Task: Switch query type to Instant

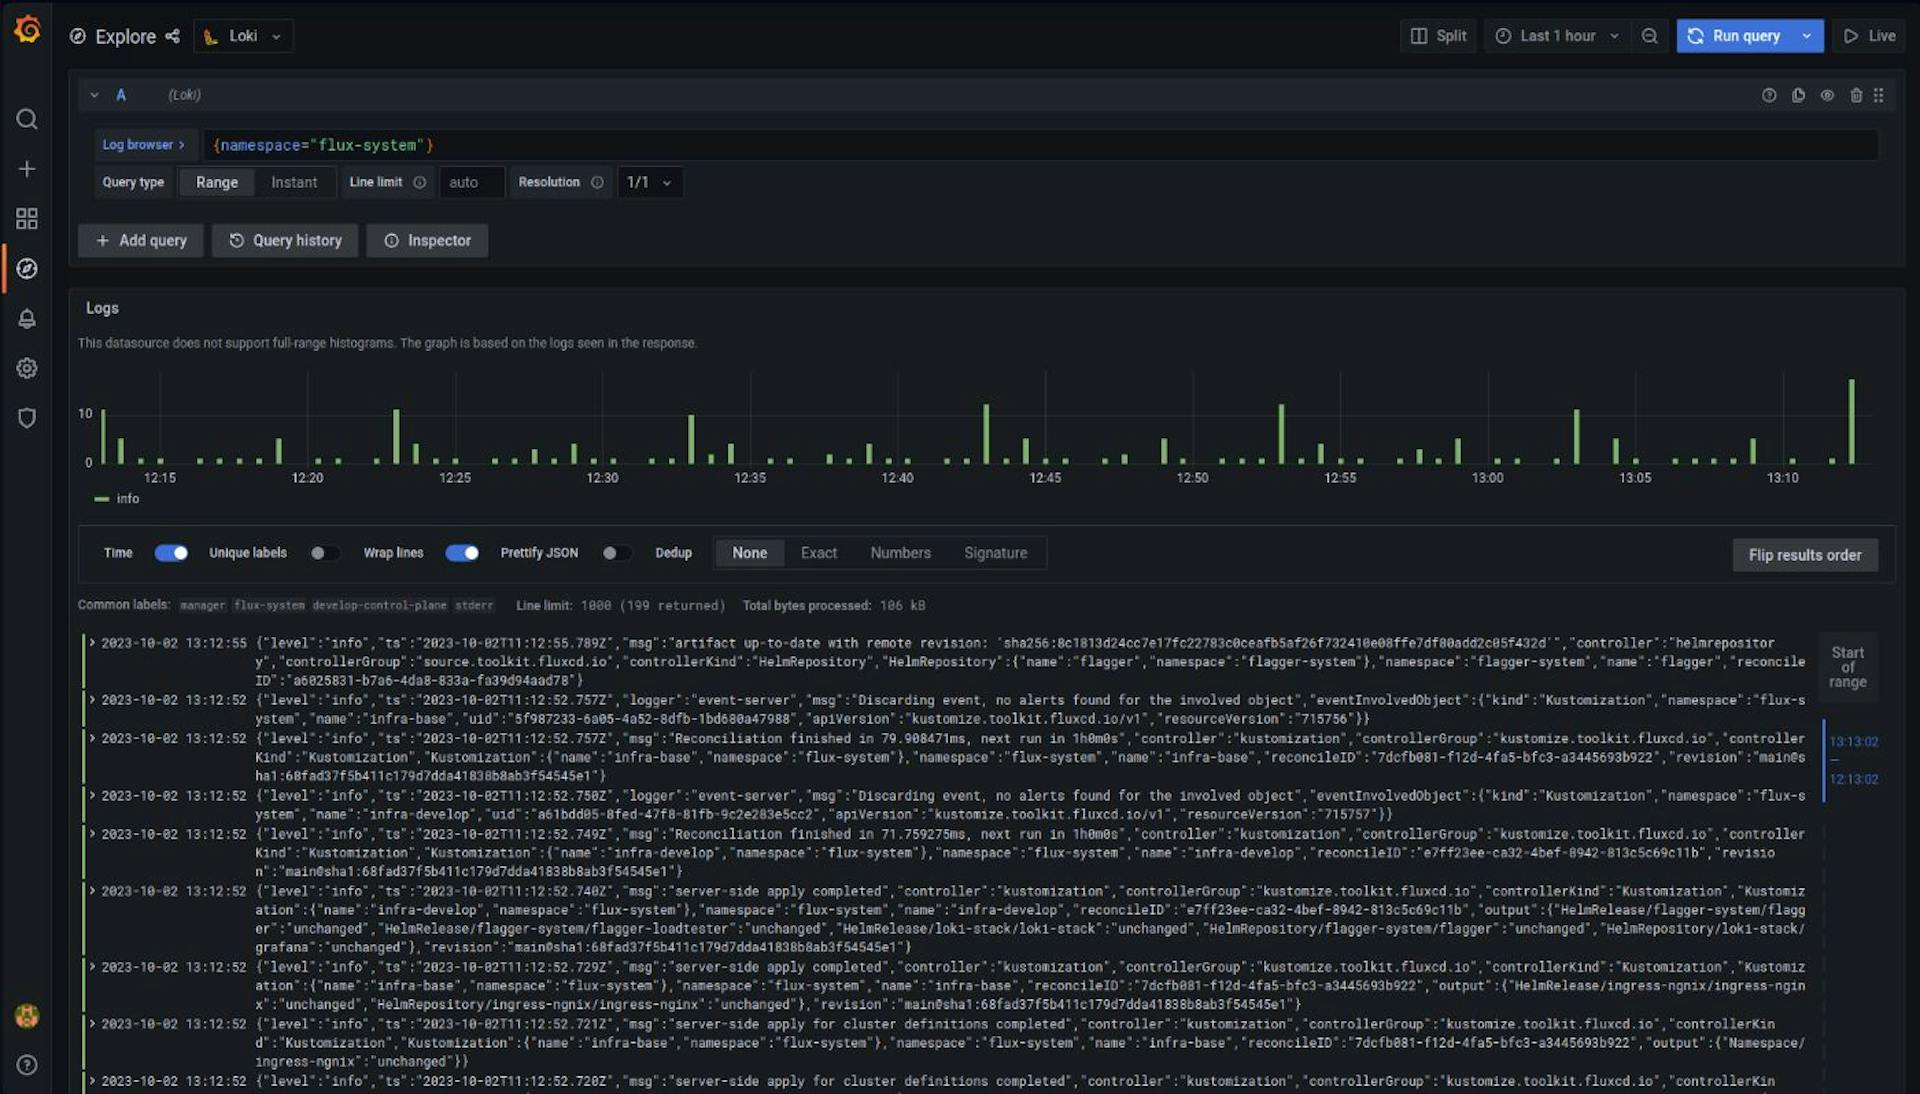Action: [x=294, y=182]
